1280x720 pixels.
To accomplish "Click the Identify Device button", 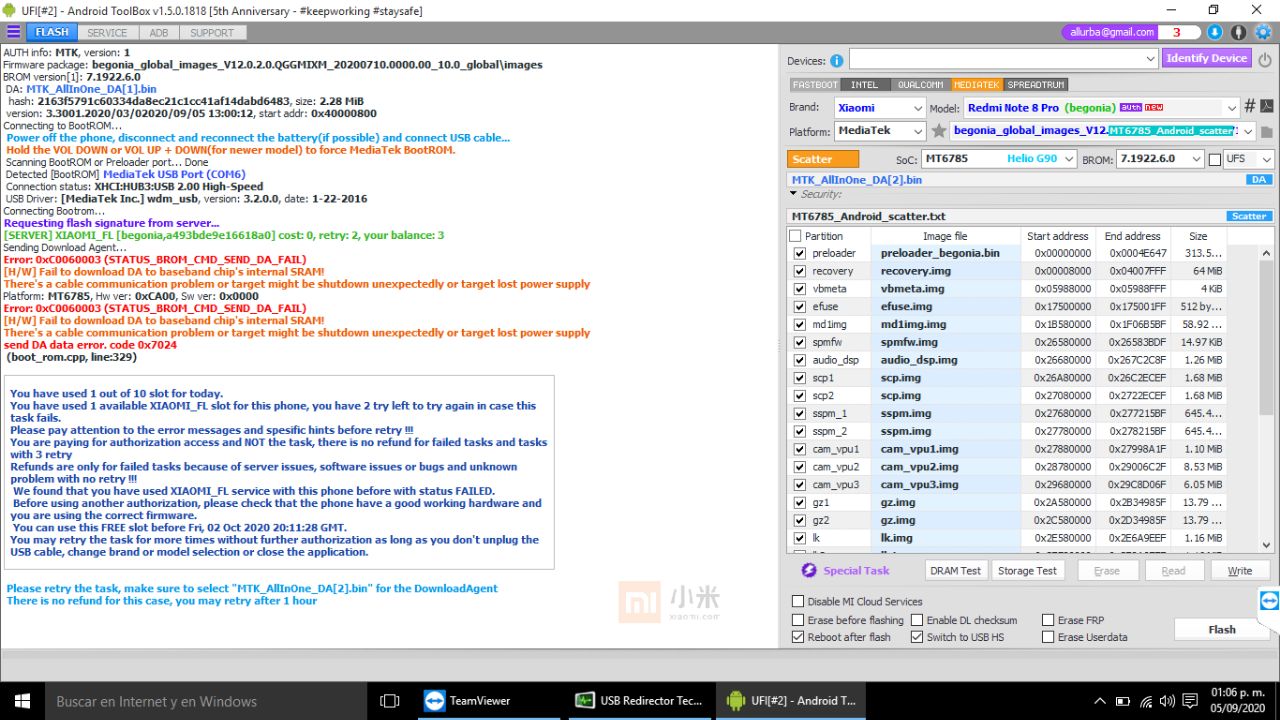I will click(x=1207, y=58).
